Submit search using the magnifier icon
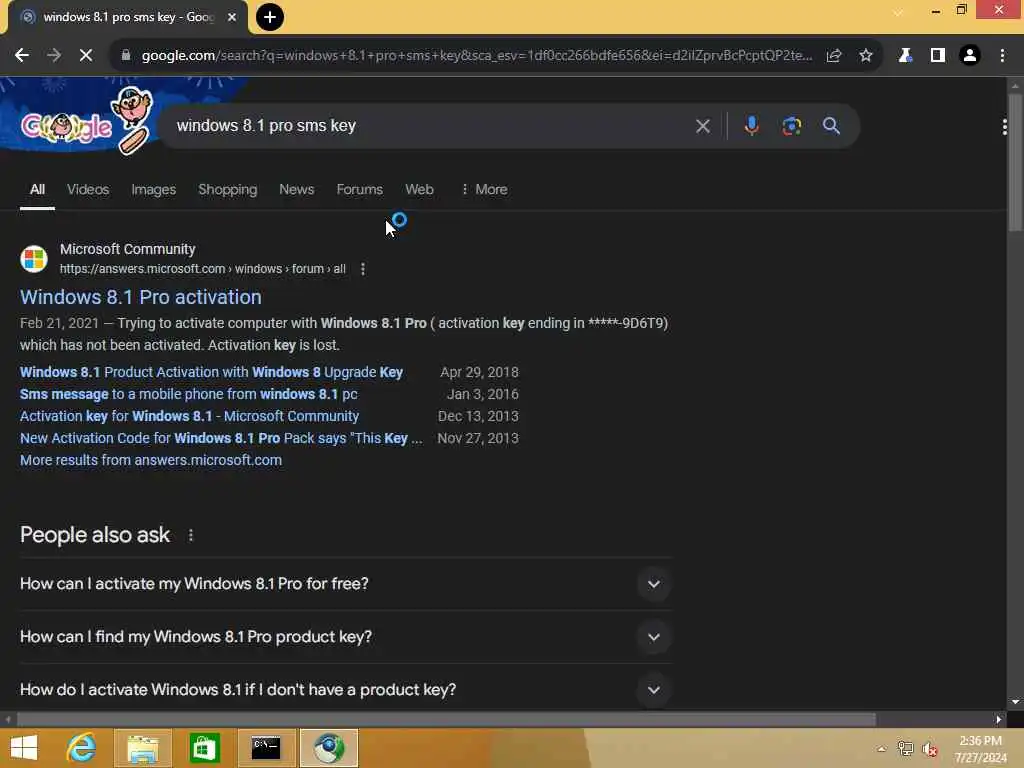1024x768 pixels. pos(831,126)
